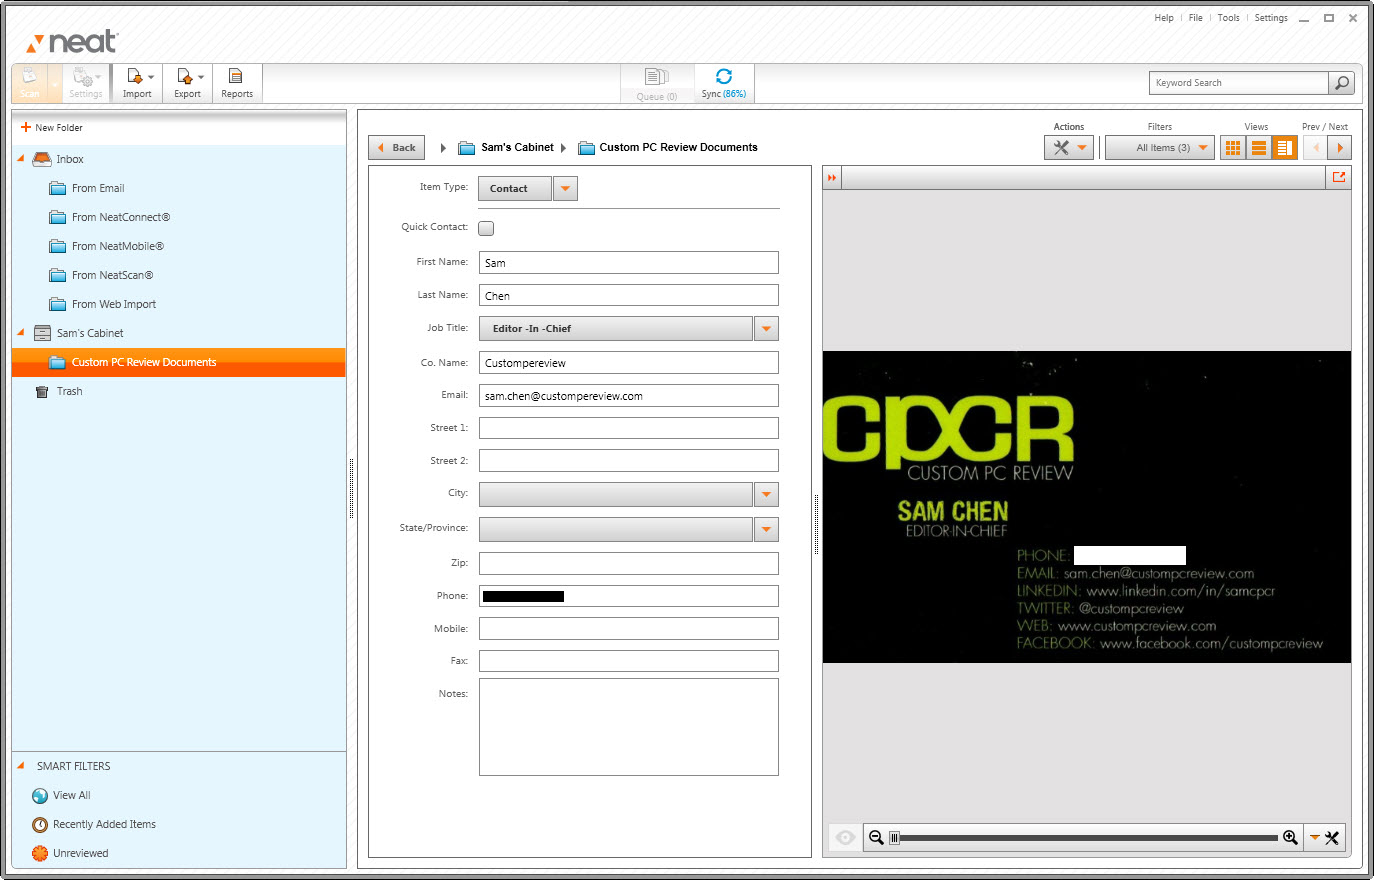This screenshot has width=1374, height=880.
Task: Collapse the image viewer with the double-arrow icon
Action: pos(832,178)
